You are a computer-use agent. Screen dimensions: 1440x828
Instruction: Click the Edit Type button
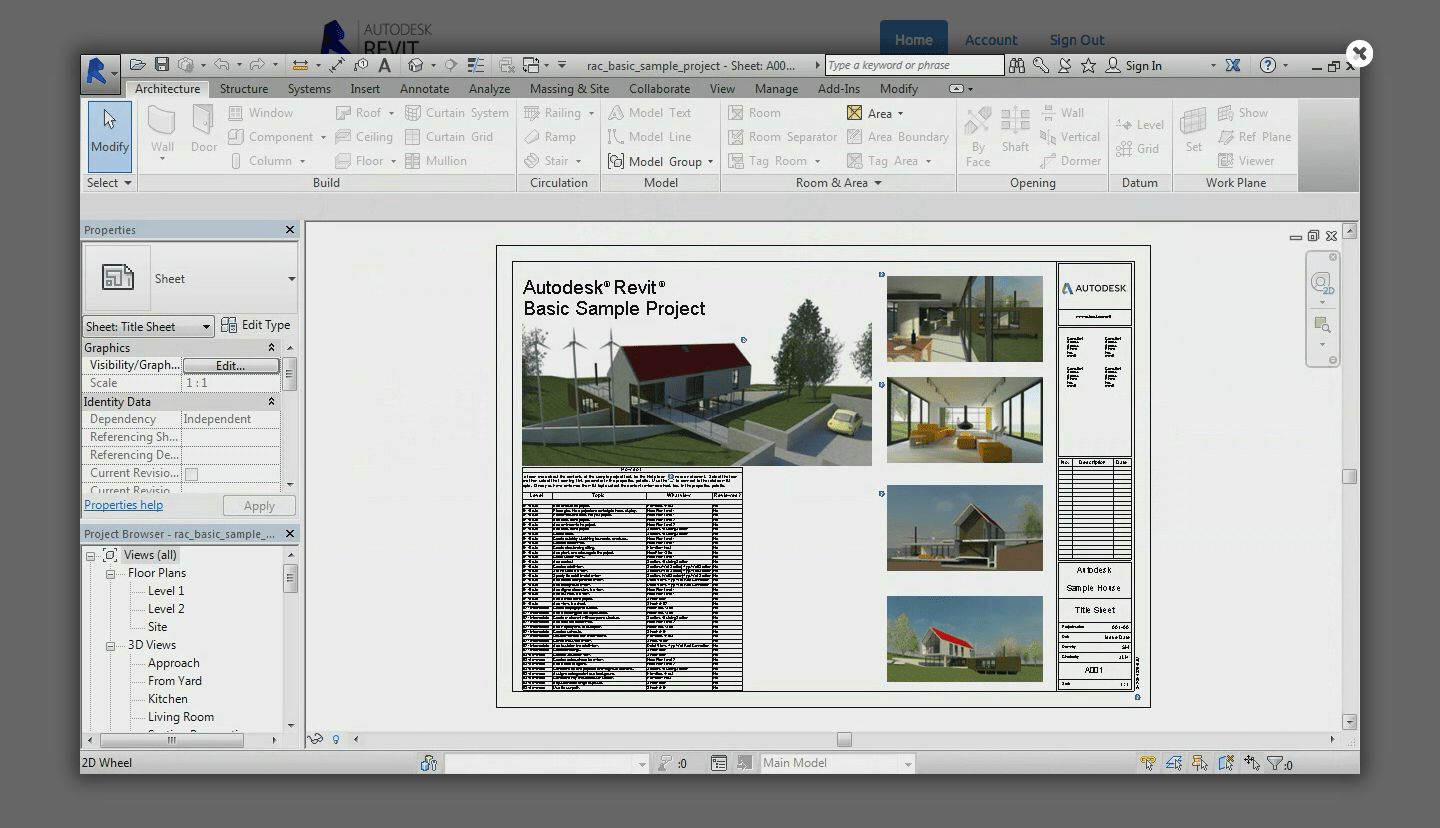pyautogui.click(x=256, y=325)
